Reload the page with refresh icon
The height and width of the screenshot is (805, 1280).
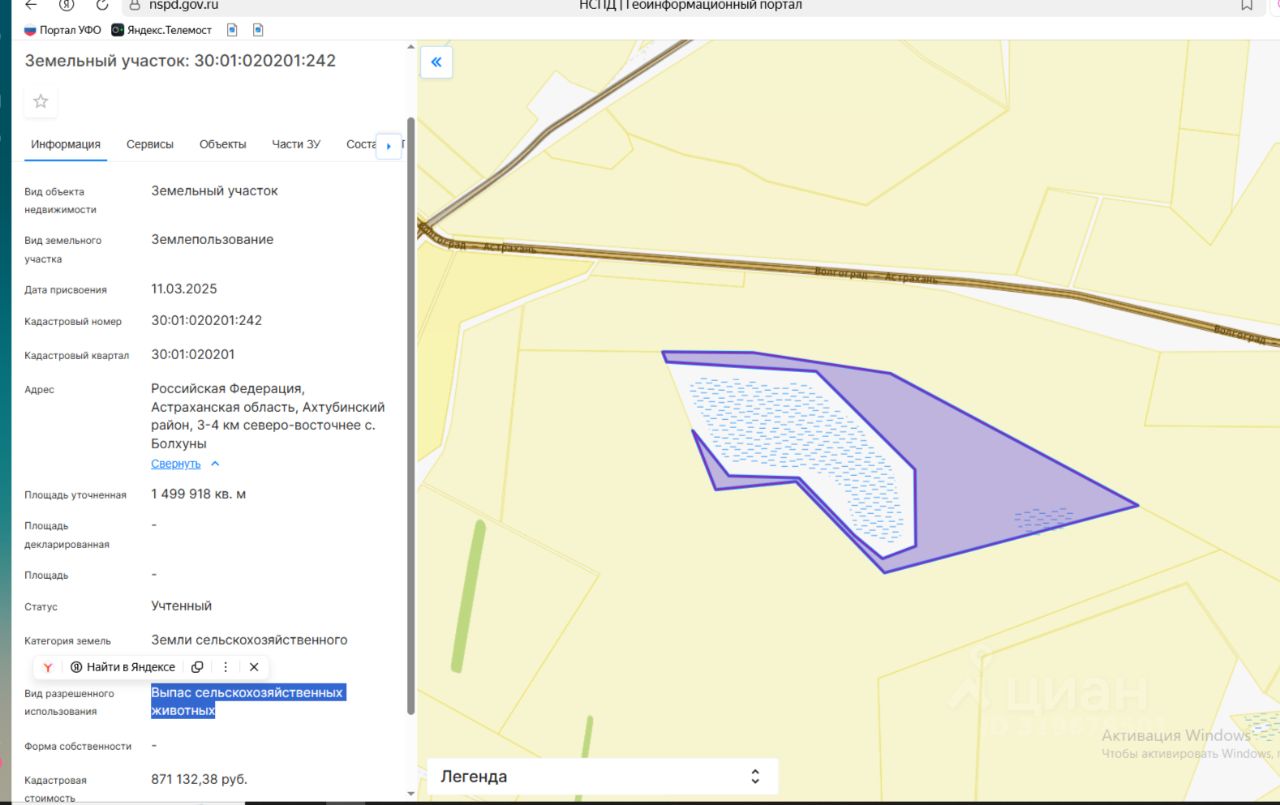[102, 5]
